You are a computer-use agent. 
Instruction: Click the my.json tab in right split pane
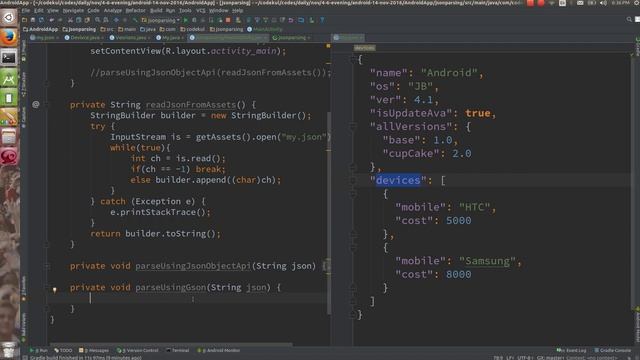[x=348, y=38]
